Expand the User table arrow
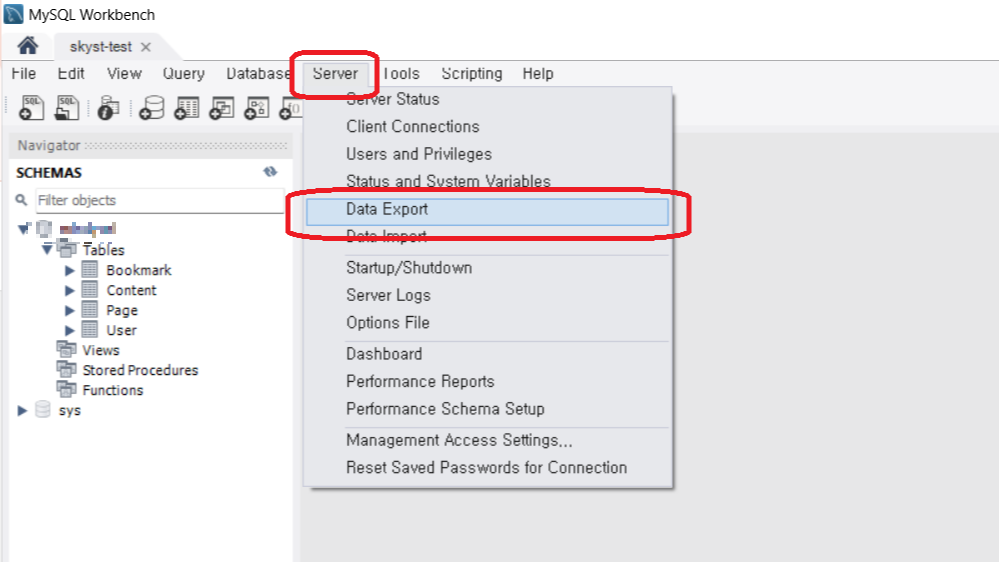The image size is (999, 562). pyautogui.click(x=69, y=330)
